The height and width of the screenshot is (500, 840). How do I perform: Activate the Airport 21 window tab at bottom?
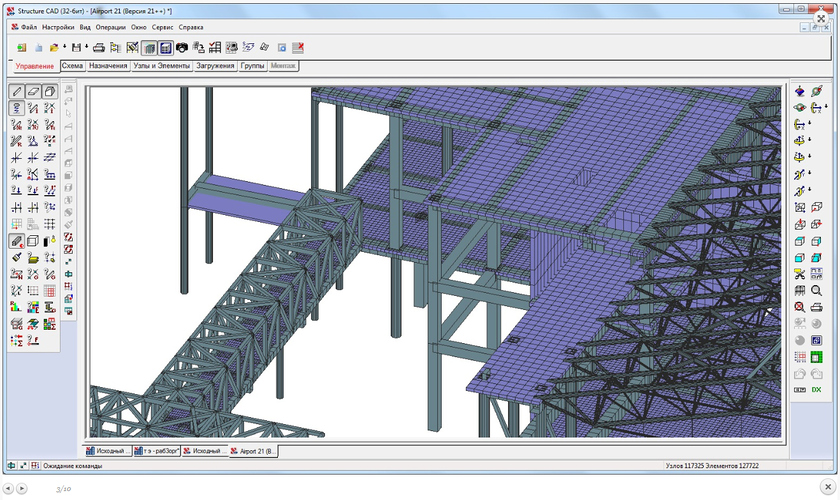[x=255, y=451]
